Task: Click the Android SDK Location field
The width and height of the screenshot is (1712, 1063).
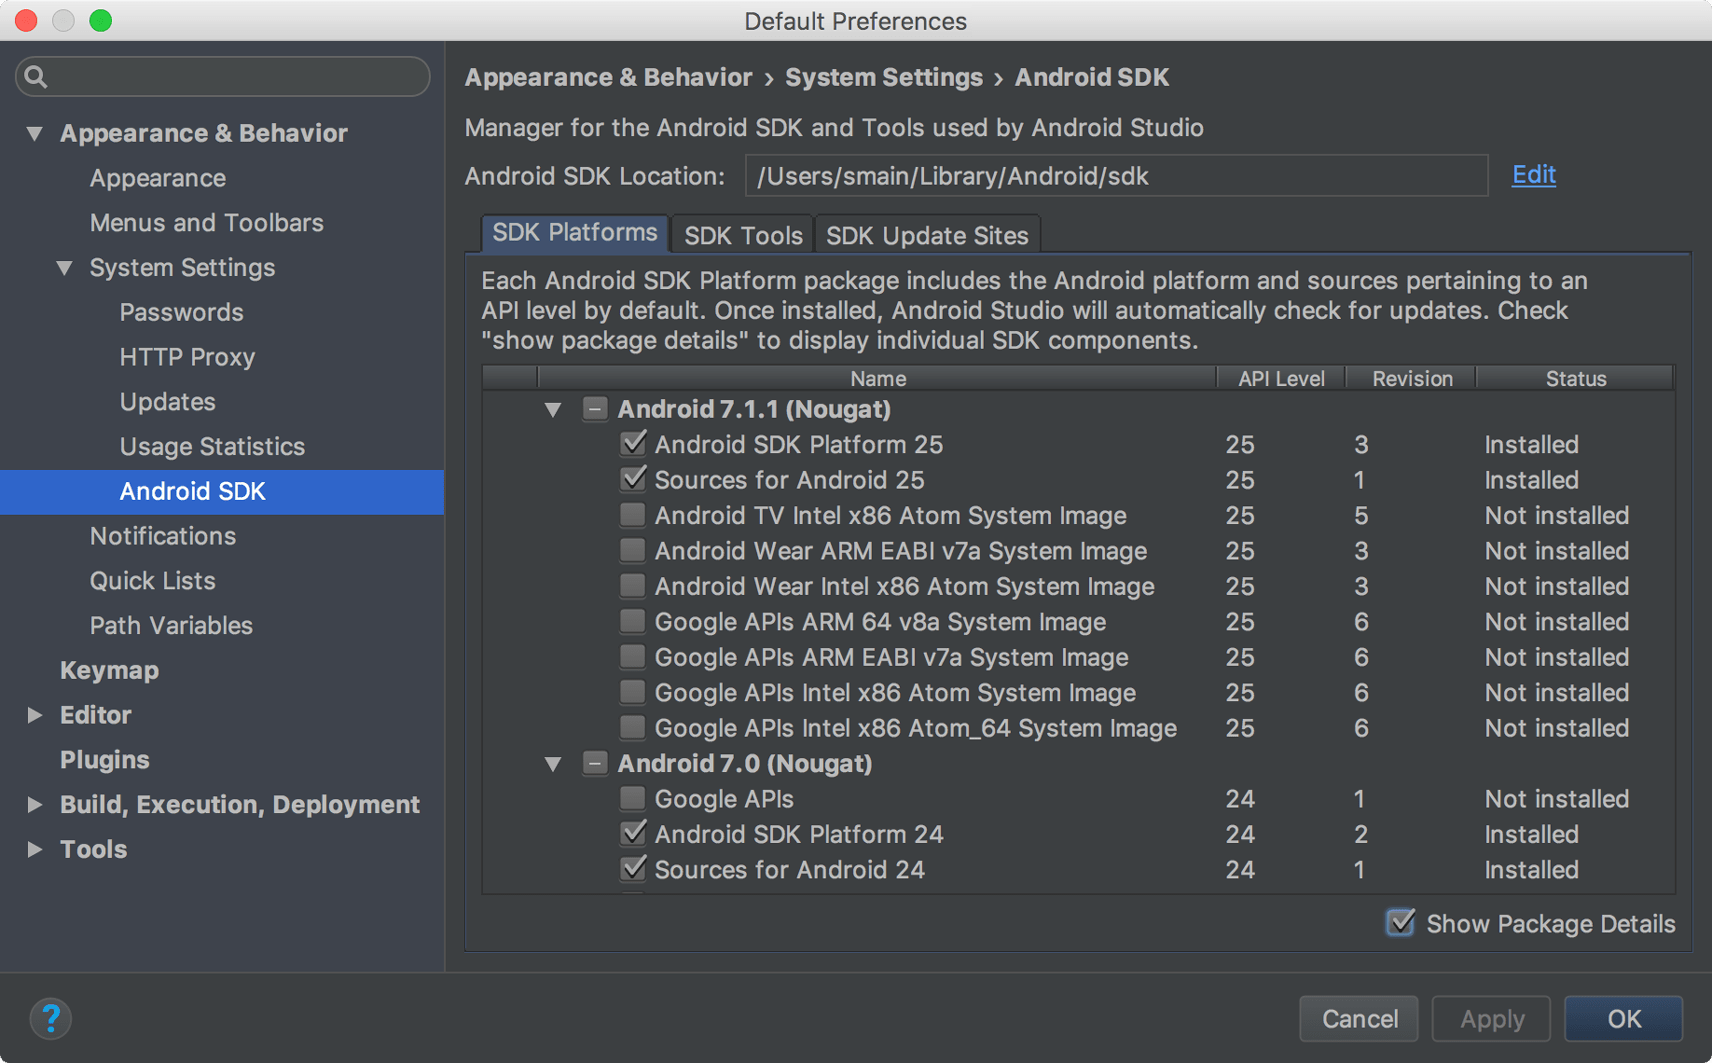Action: click(x=1115, y=175)
